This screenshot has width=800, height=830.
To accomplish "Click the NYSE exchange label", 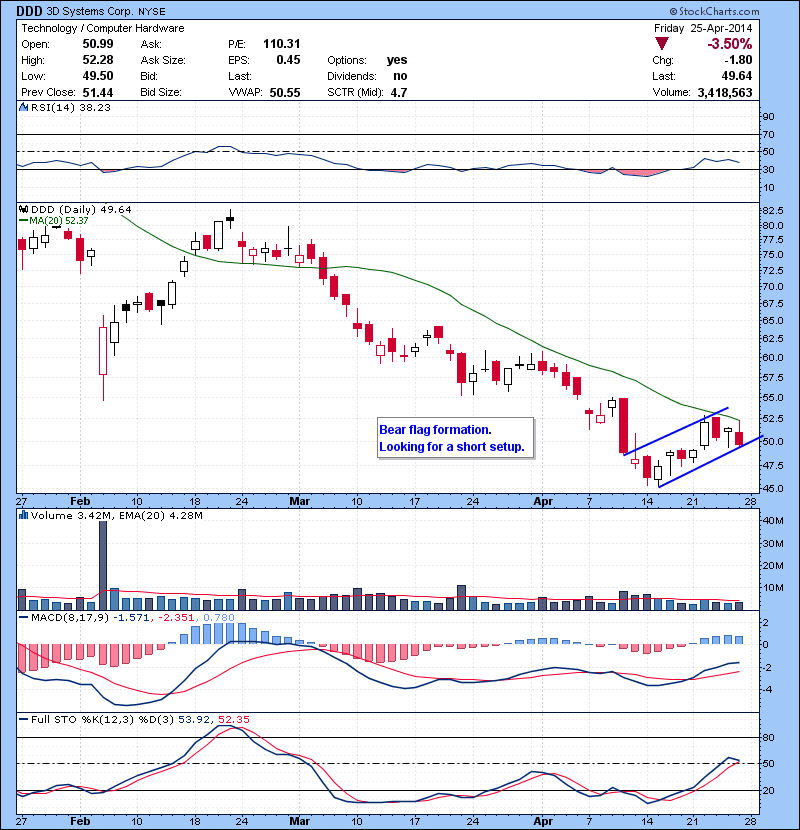I will [152, 11].
